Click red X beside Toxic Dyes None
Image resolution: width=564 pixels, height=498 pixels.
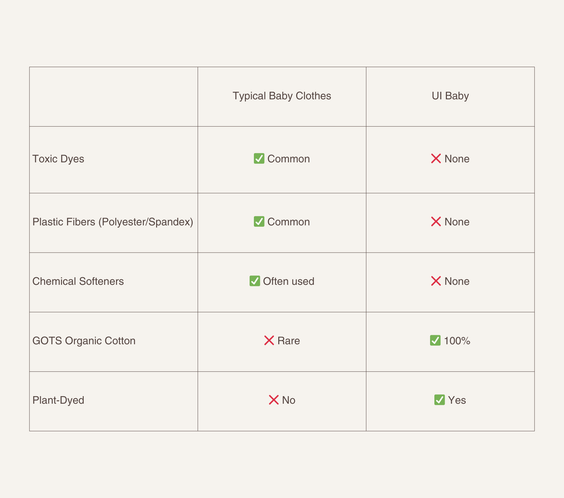436,159
